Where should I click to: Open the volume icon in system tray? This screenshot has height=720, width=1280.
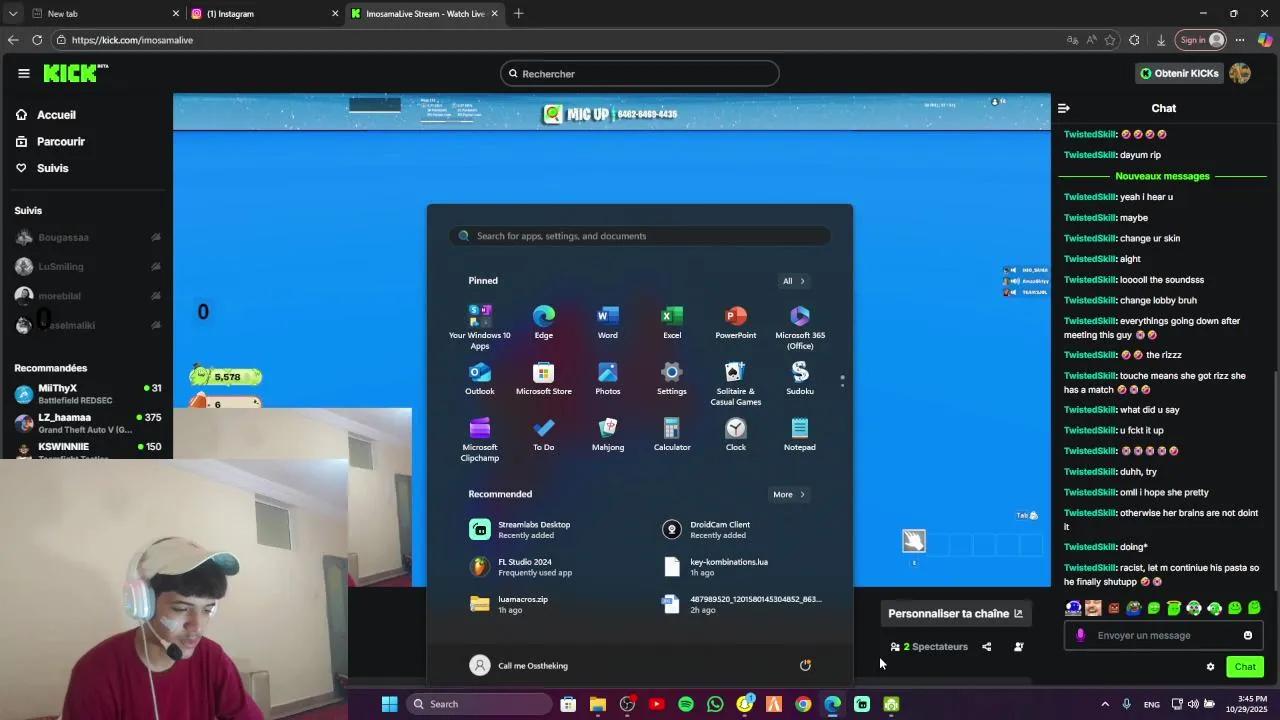[x=1194, y=704]
